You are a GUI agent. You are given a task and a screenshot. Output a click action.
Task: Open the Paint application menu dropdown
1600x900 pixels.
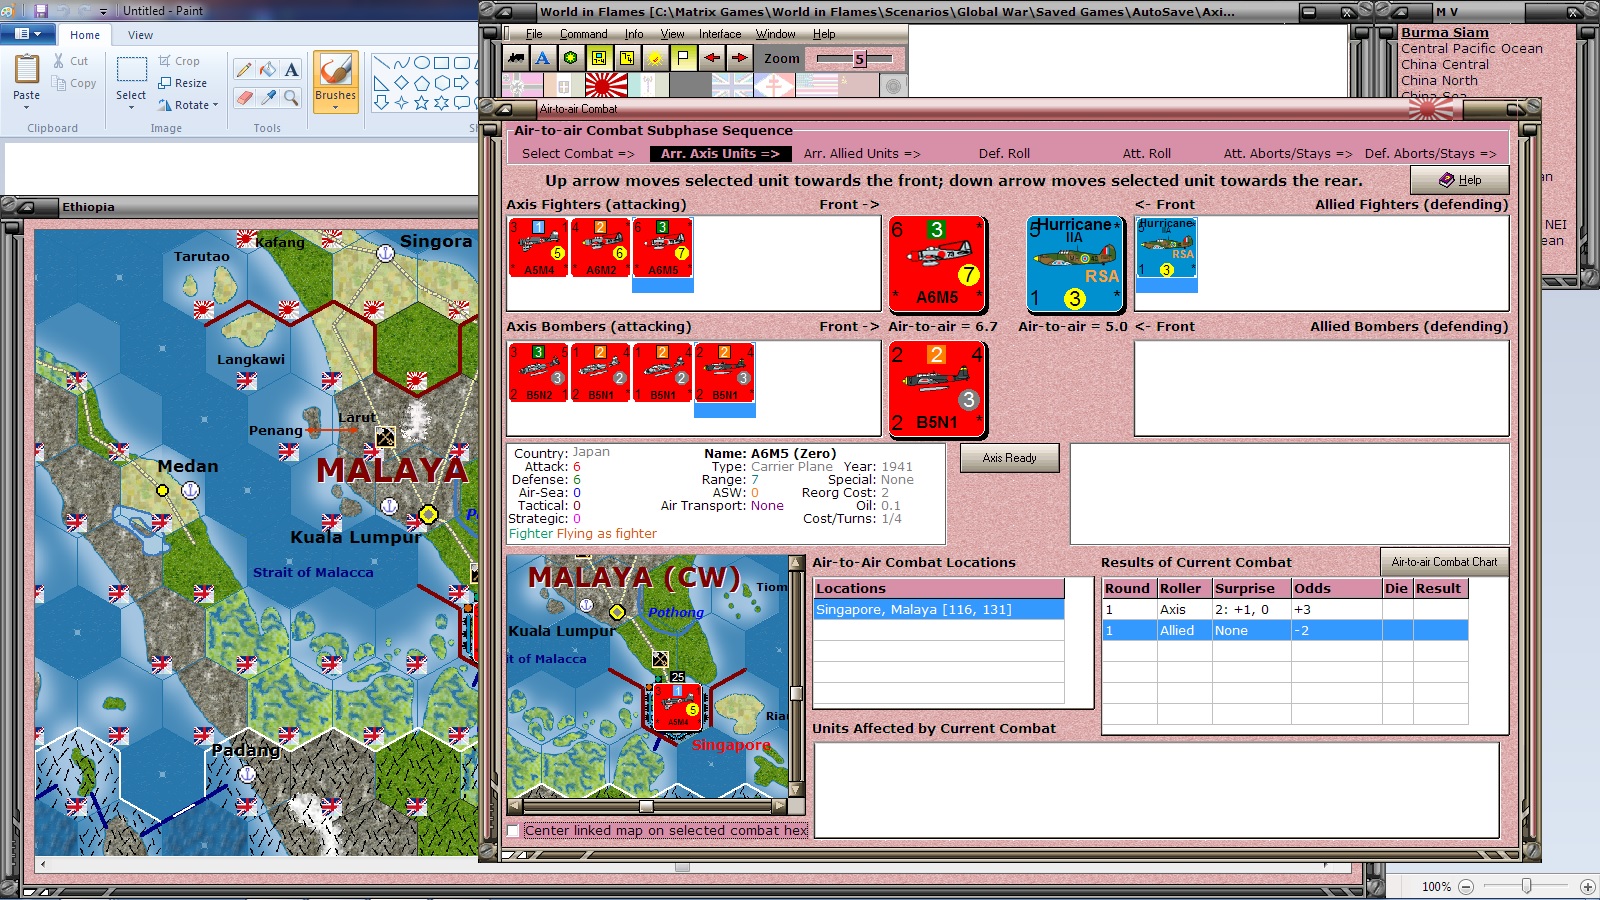(x=28, y=34)
